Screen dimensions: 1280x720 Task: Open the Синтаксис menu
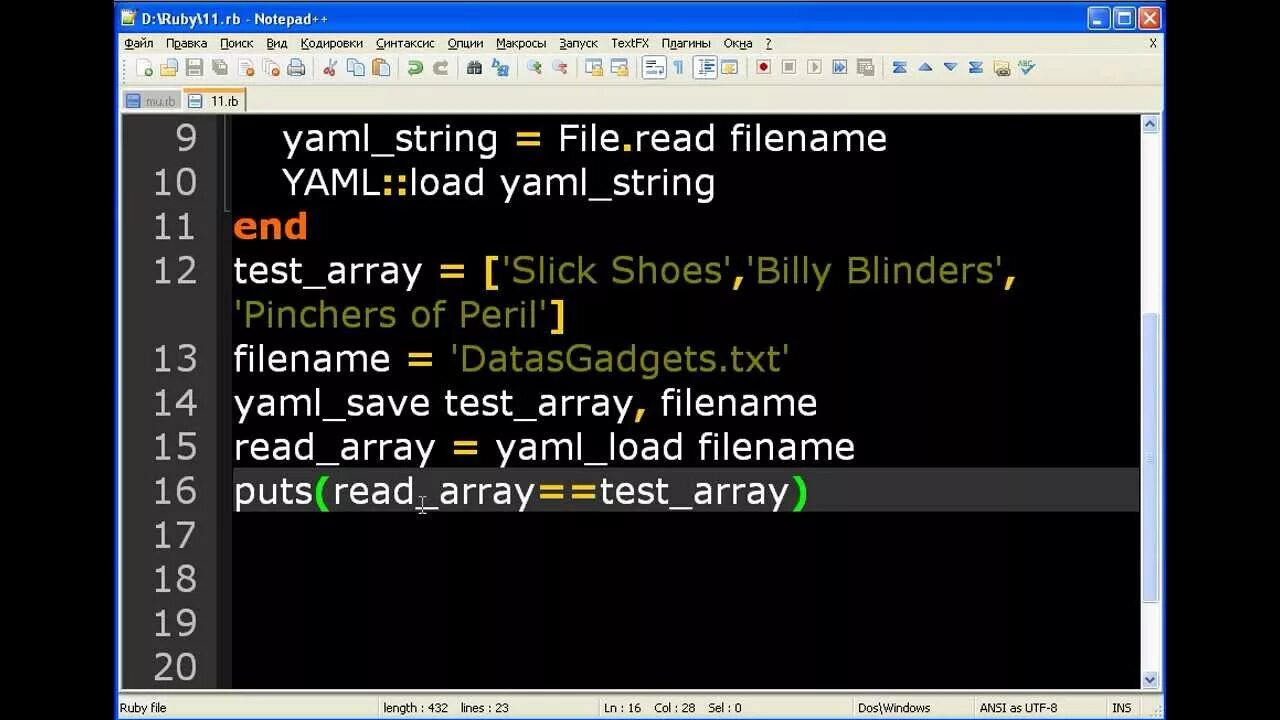click(405, 44)
